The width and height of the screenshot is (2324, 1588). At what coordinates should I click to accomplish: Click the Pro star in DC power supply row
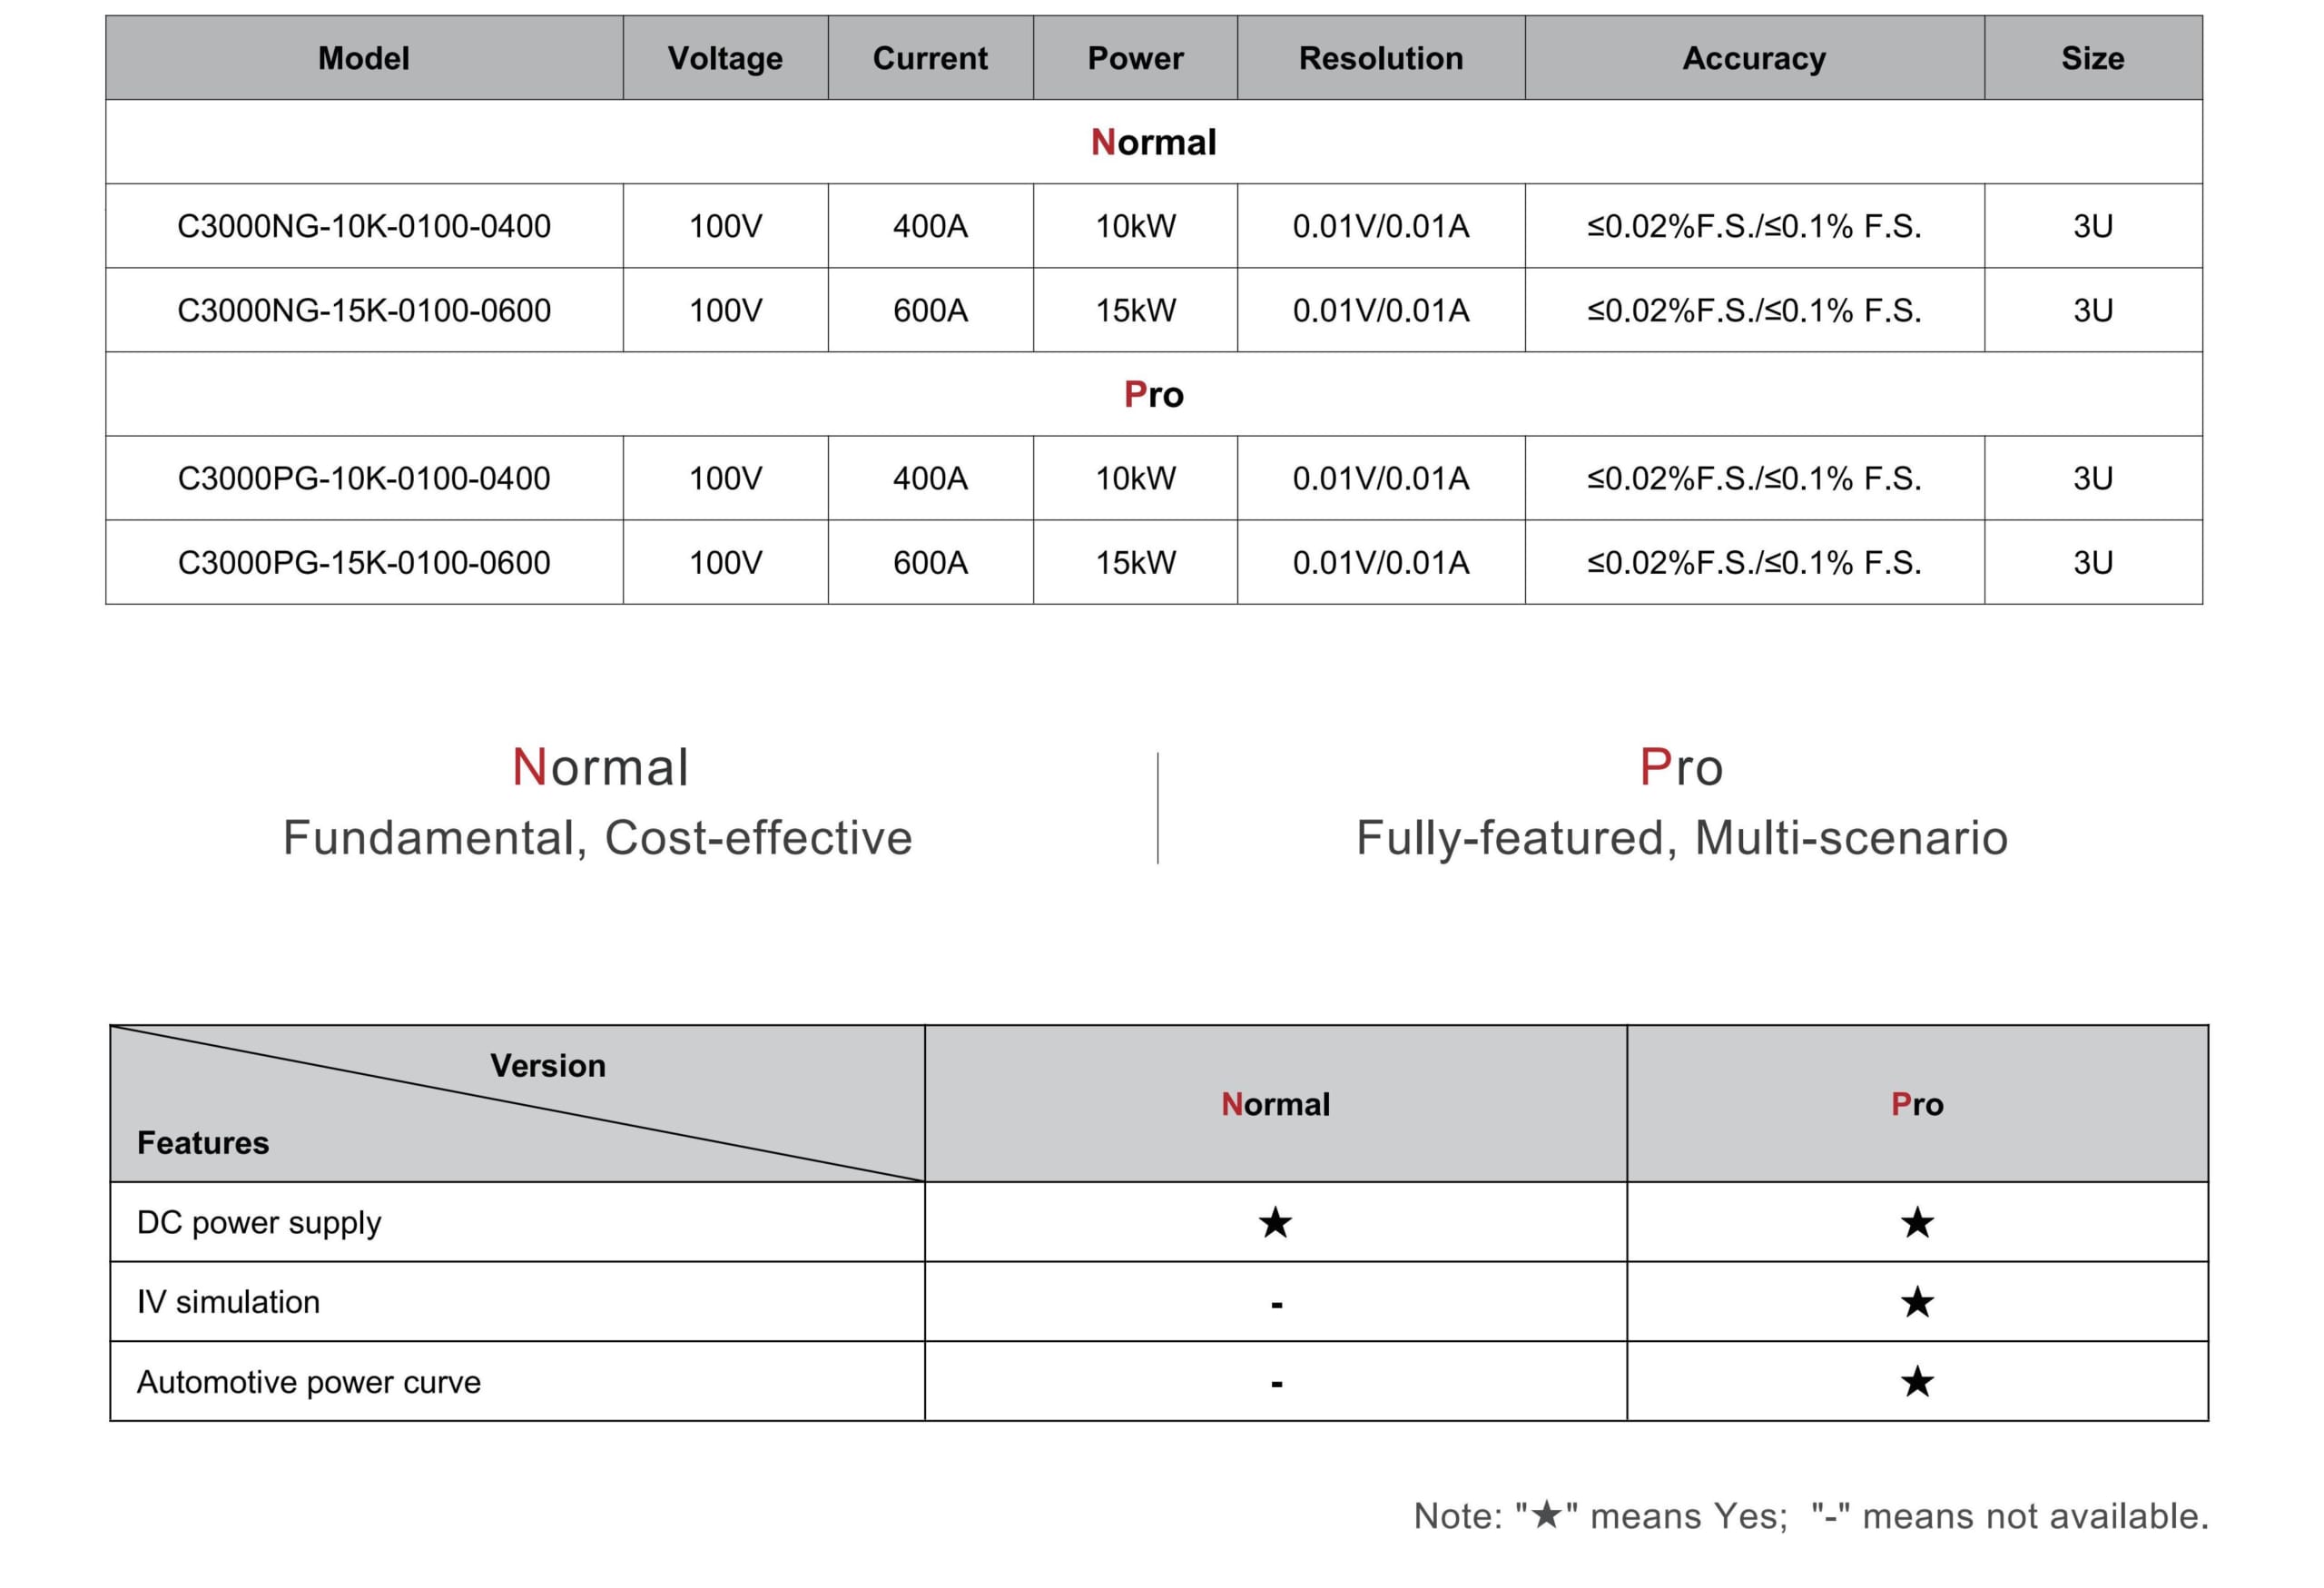point(1916,1222)
